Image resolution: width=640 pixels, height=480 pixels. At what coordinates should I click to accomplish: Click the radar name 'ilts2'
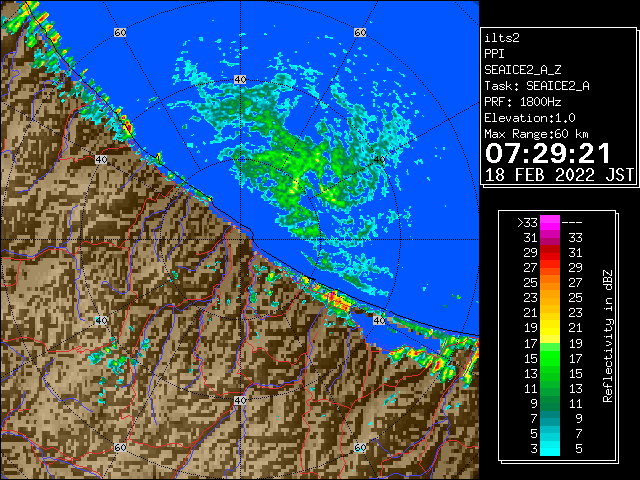tap(502, 38)
